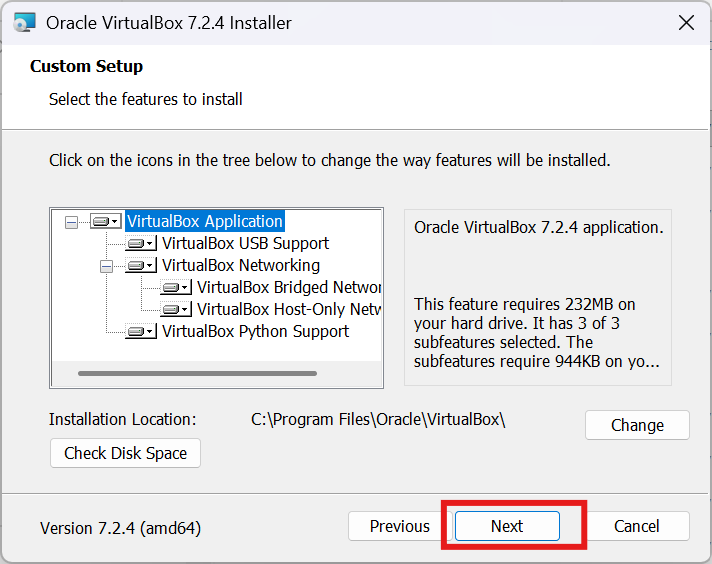
Task: Open VirtualBox Bridged Networking feature dropdown icon
Action: tap(176, 287)
